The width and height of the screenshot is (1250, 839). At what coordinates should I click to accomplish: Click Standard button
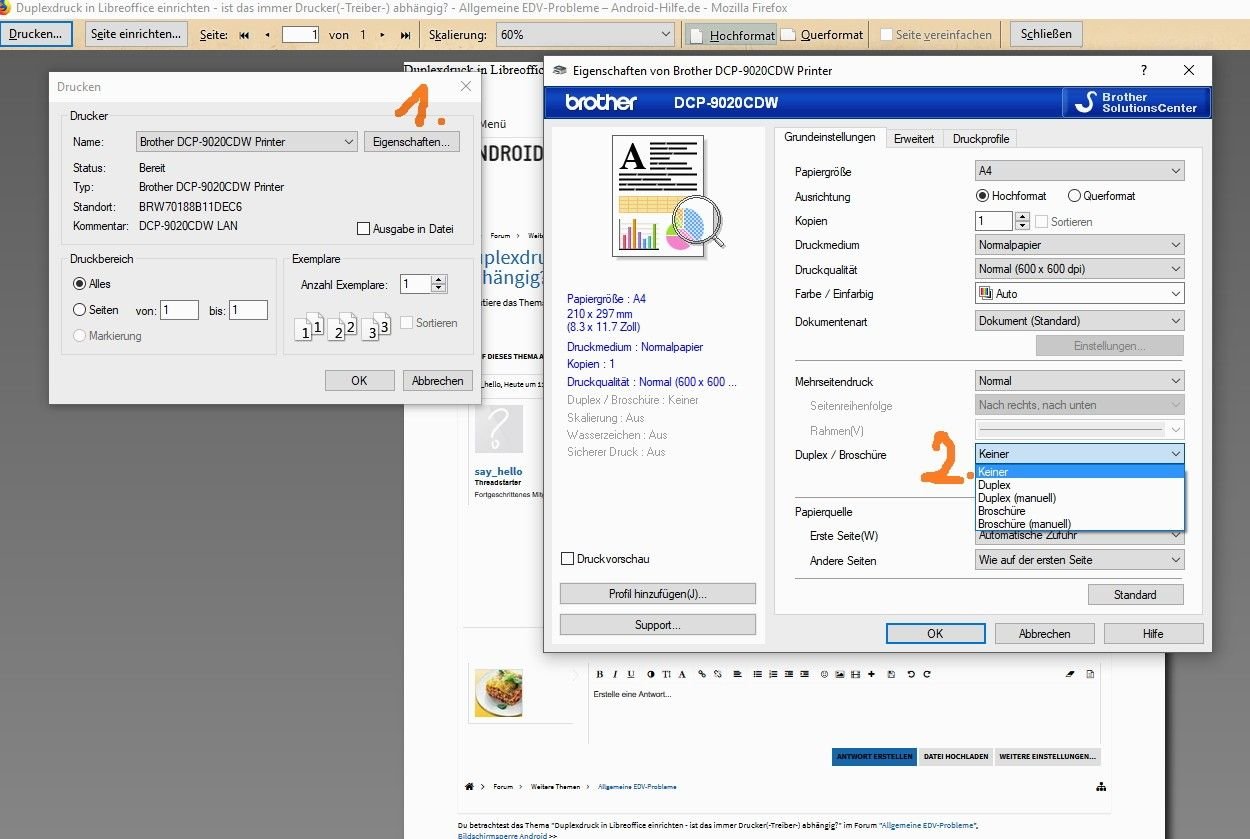(1135, 595)
